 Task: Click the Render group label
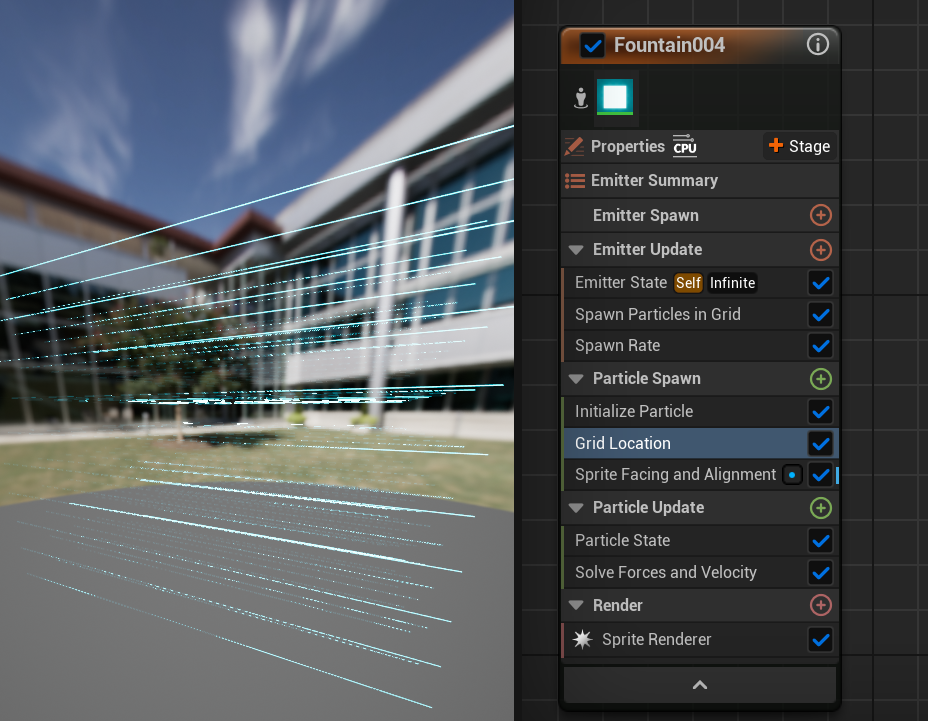pos(617,605)
